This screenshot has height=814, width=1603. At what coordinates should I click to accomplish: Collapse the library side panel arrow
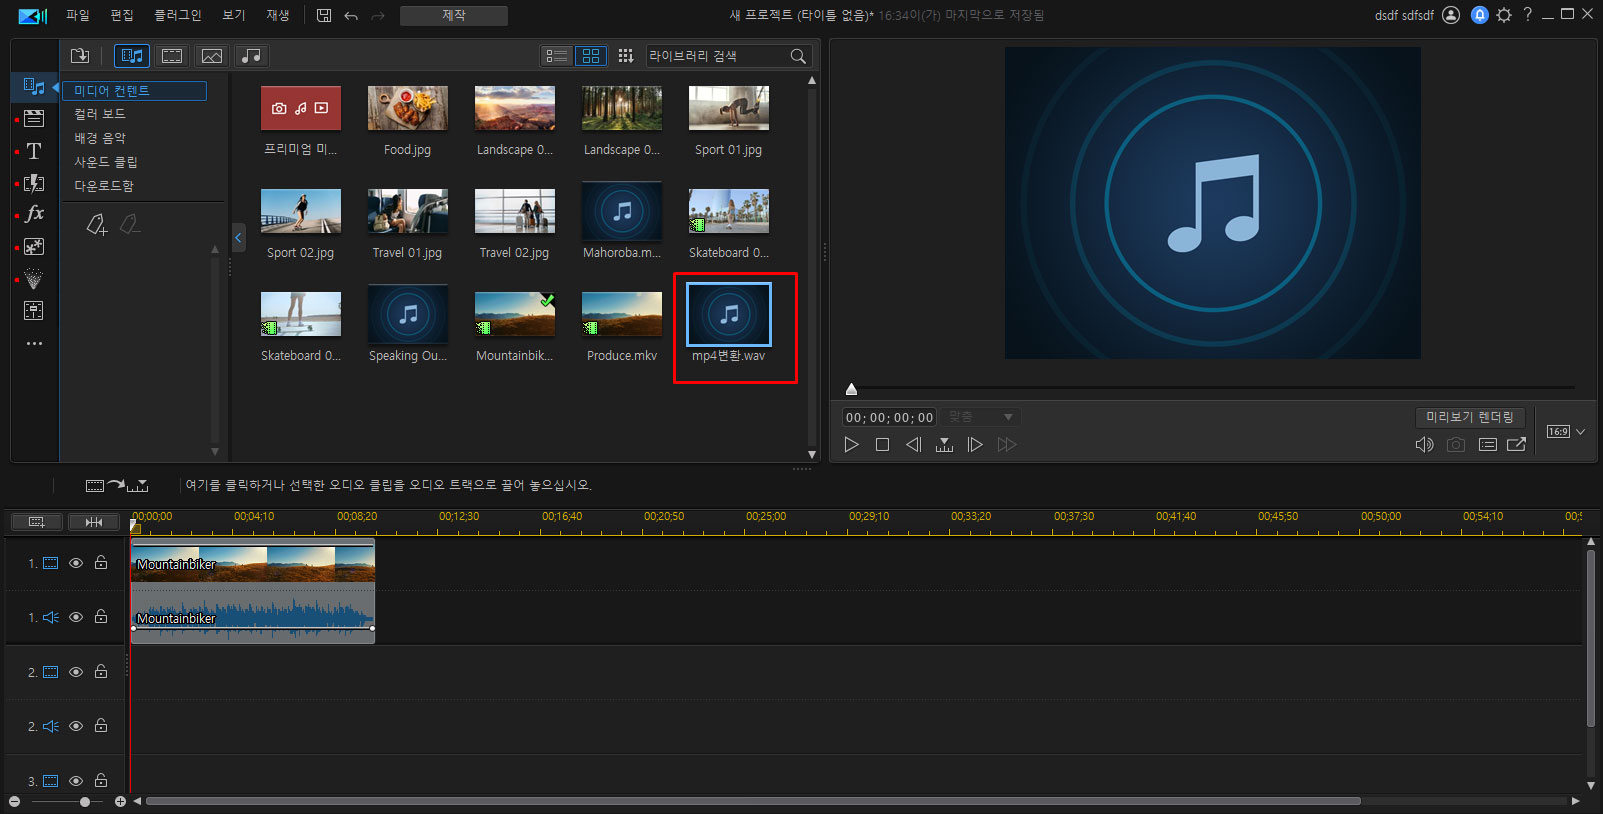pos(238,238)
